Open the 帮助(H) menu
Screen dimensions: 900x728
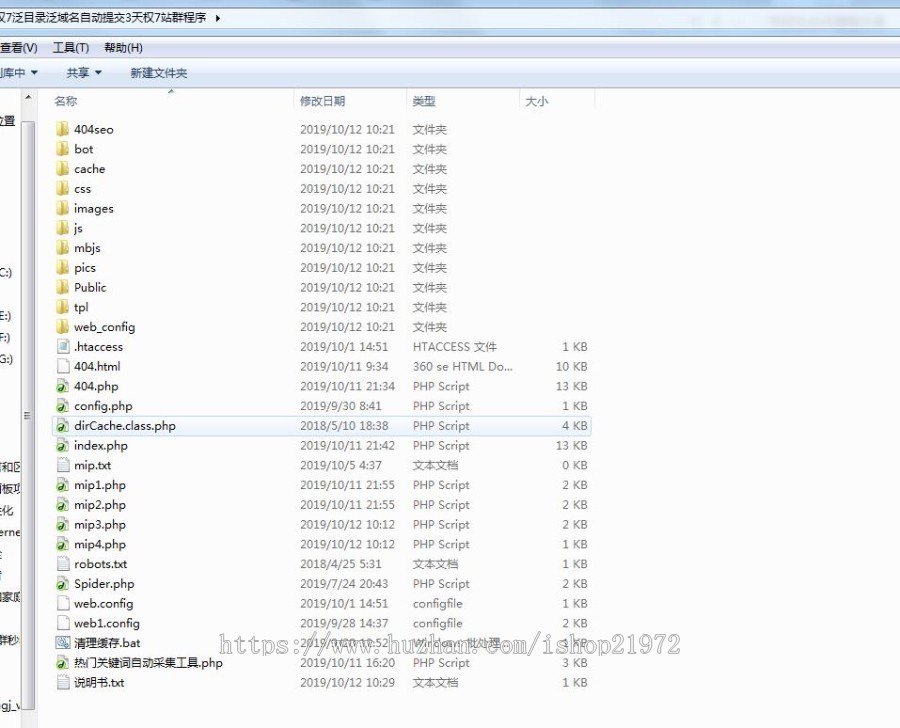click(123, 48)
